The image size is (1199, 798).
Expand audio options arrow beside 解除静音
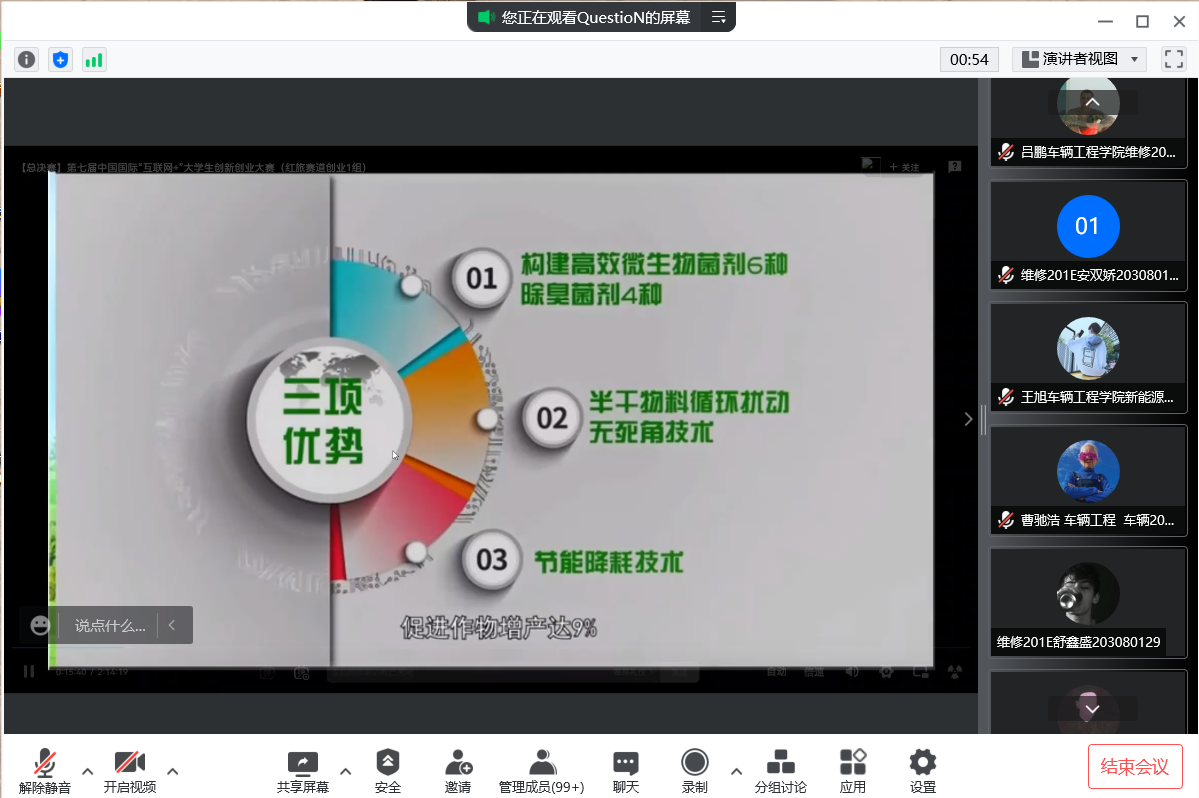tap(88, 771)
